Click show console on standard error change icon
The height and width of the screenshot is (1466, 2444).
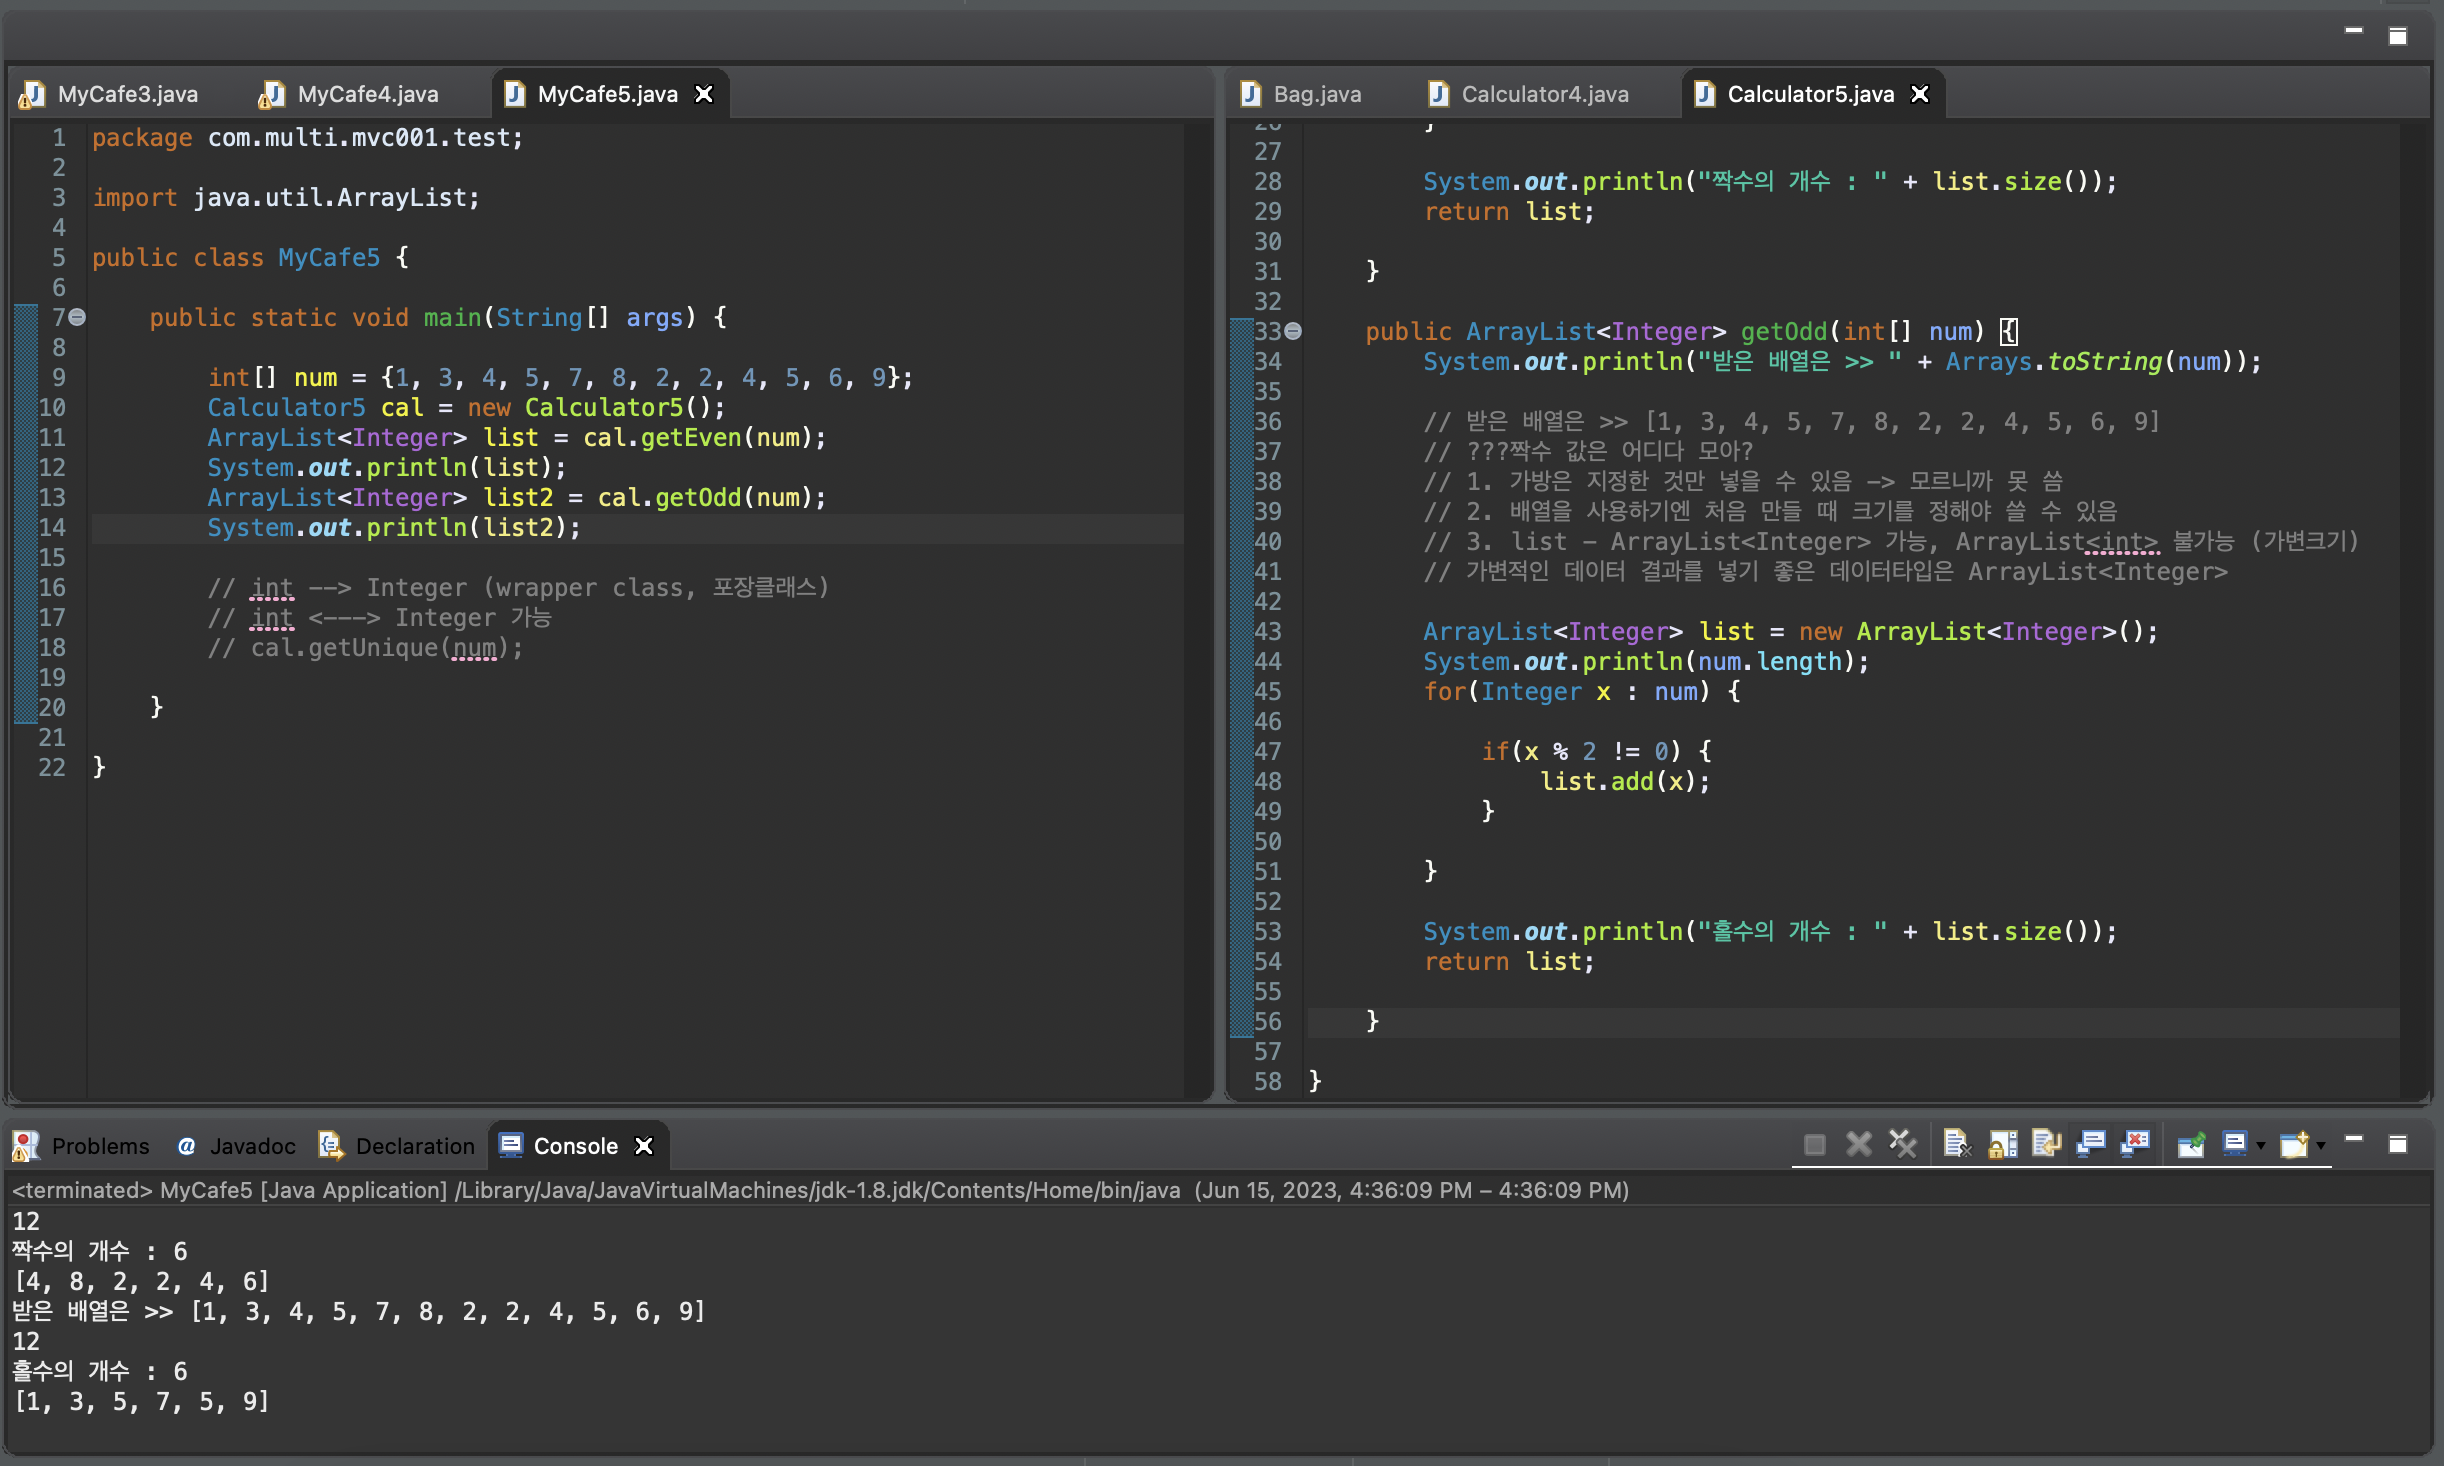tap(2135, 1144)
